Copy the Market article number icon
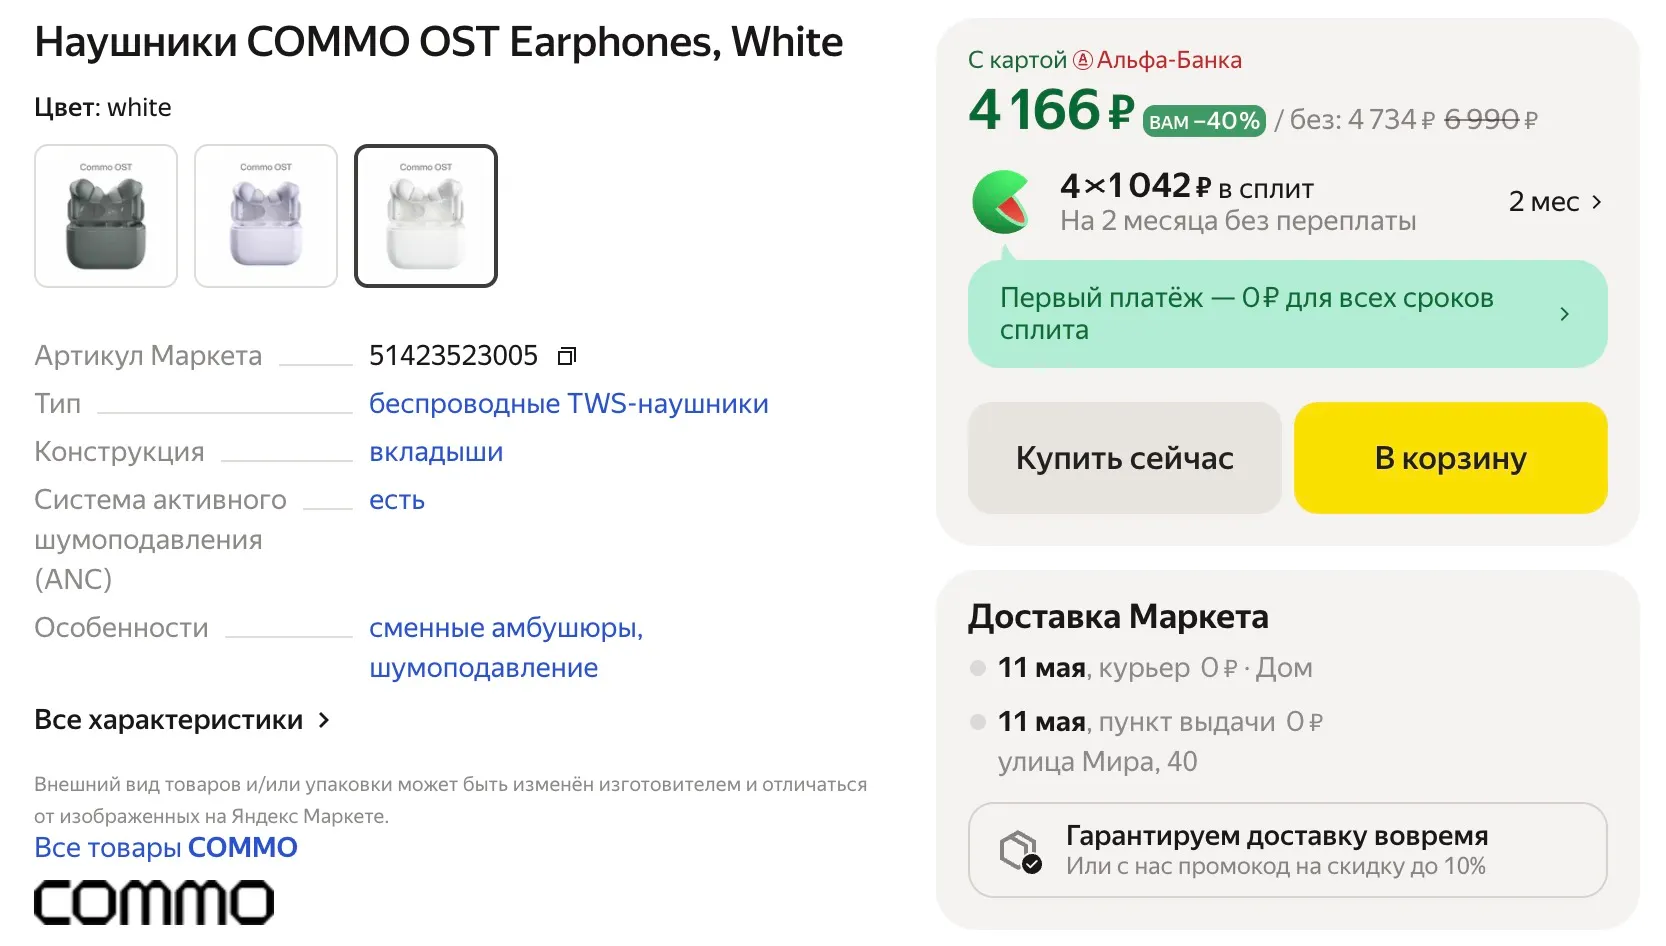Image resolution: width=1666 pixels, height=946 pixels. coord(567,356)
